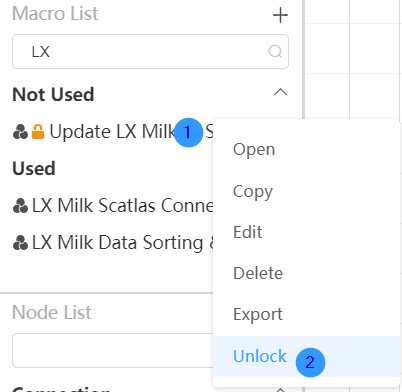The width and height of the screenshot is (402, 392).
Task: Click the blue step 1 badge
Action: [188, 132]
